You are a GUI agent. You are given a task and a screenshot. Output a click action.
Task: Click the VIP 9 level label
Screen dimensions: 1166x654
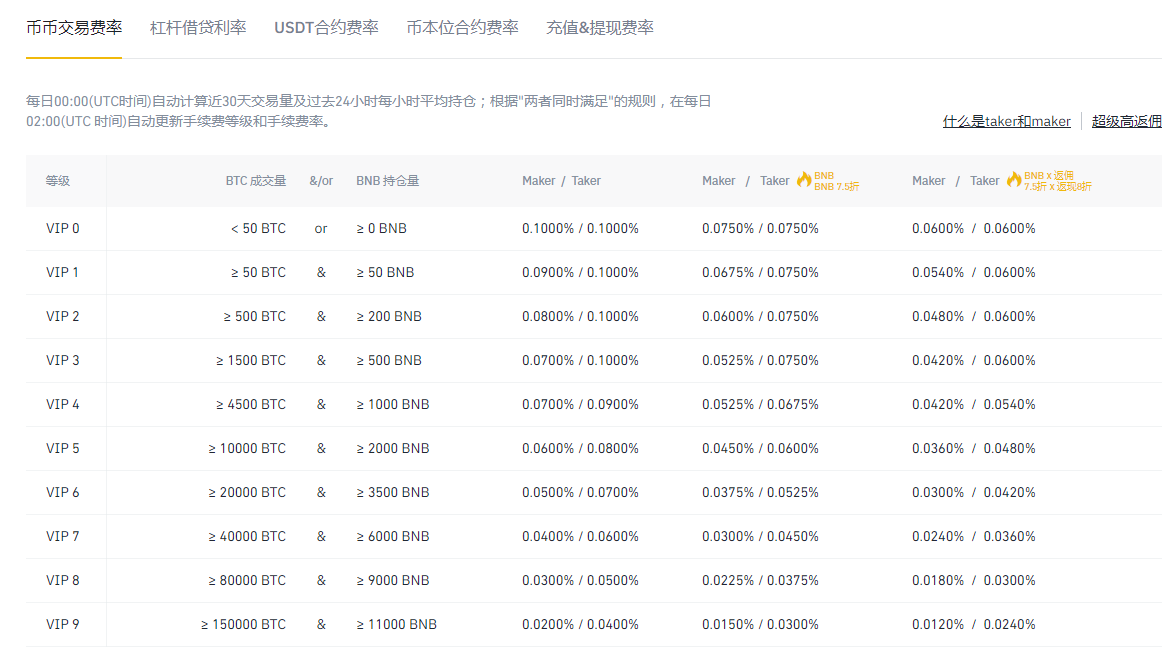point(62,624)
